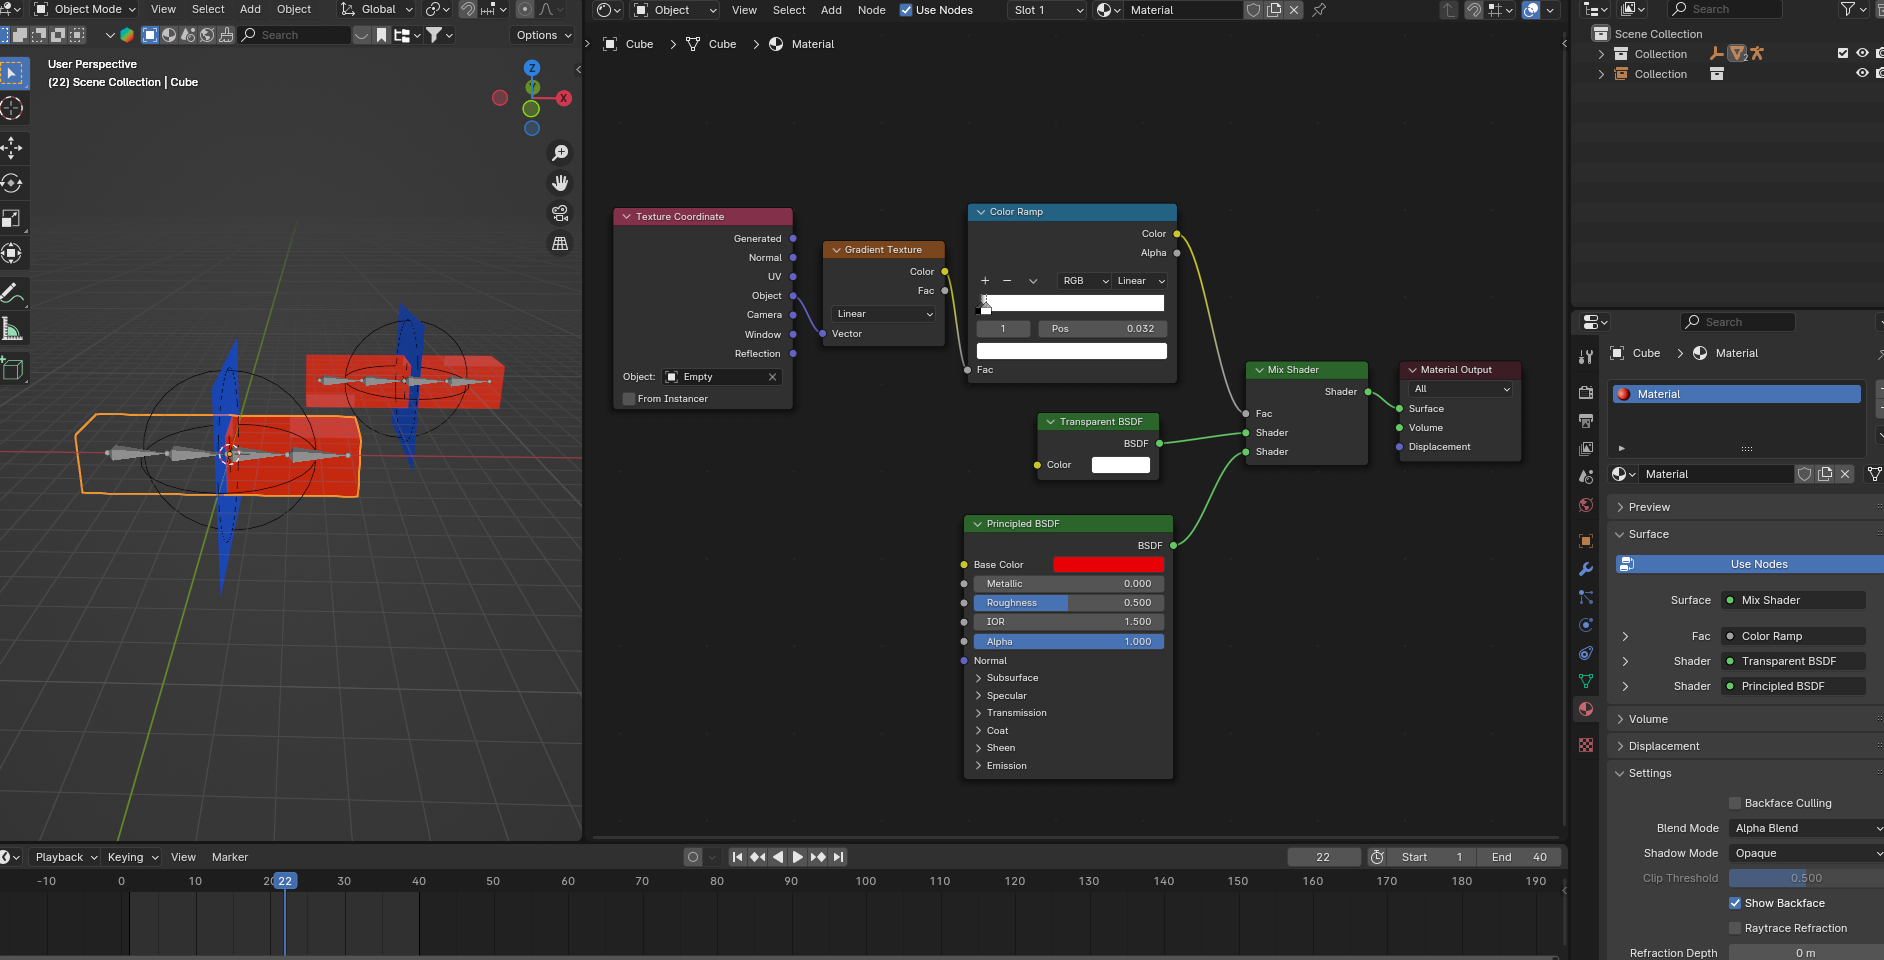Screen dimensions: 1884x960
Task: Open the Tool properties tab
Action: (x=1586, y=357)
